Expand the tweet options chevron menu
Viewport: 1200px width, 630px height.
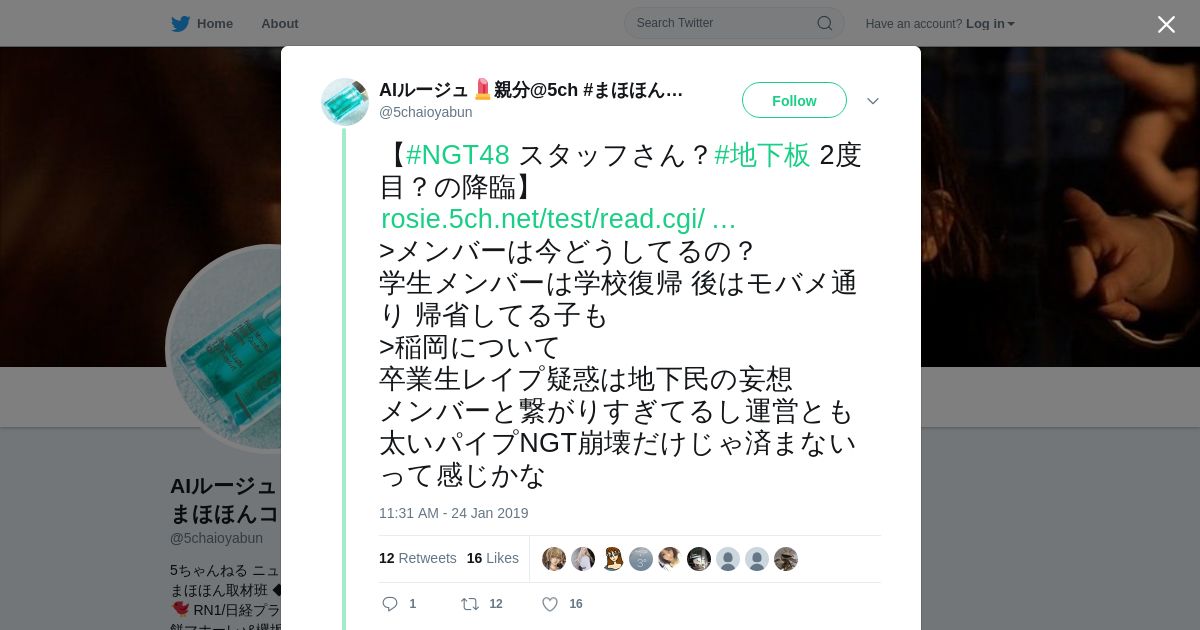(x=873, y=101)
